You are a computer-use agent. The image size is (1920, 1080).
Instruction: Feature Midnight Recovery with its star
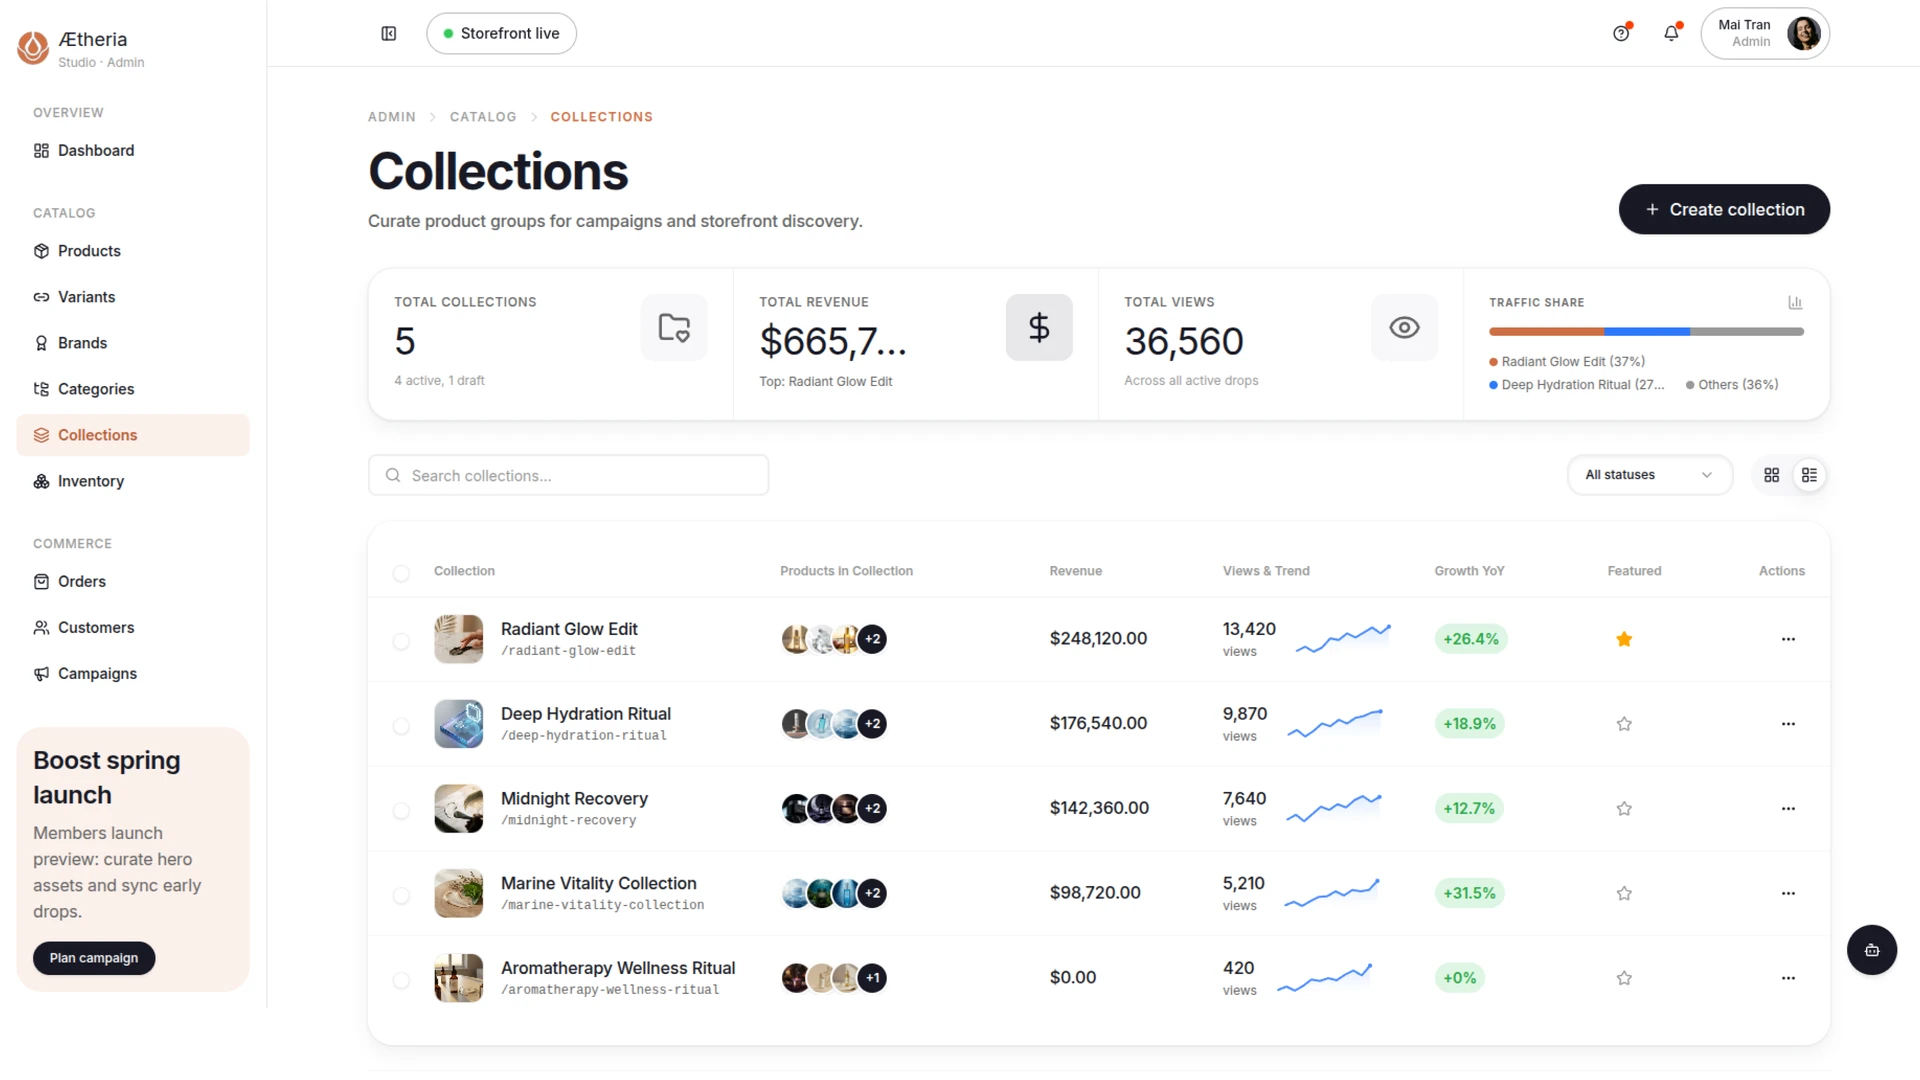[x=1624, y=808]
